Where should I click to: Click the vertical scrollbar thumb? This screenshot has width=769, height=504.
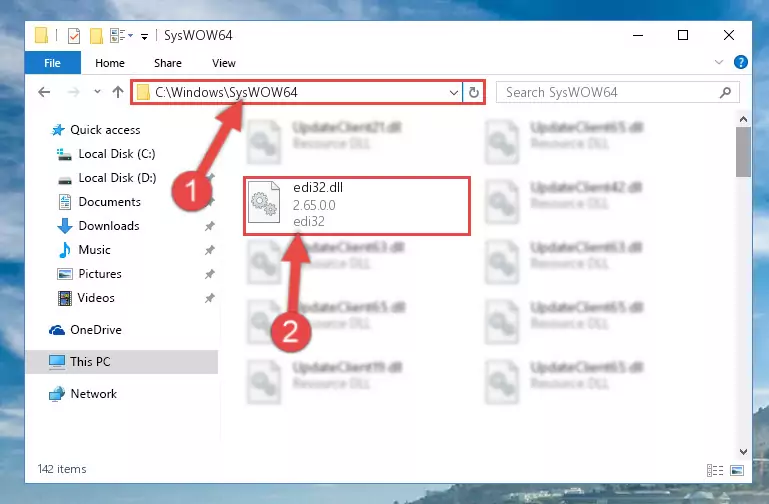pyautogui.click(x=743, y=152)
